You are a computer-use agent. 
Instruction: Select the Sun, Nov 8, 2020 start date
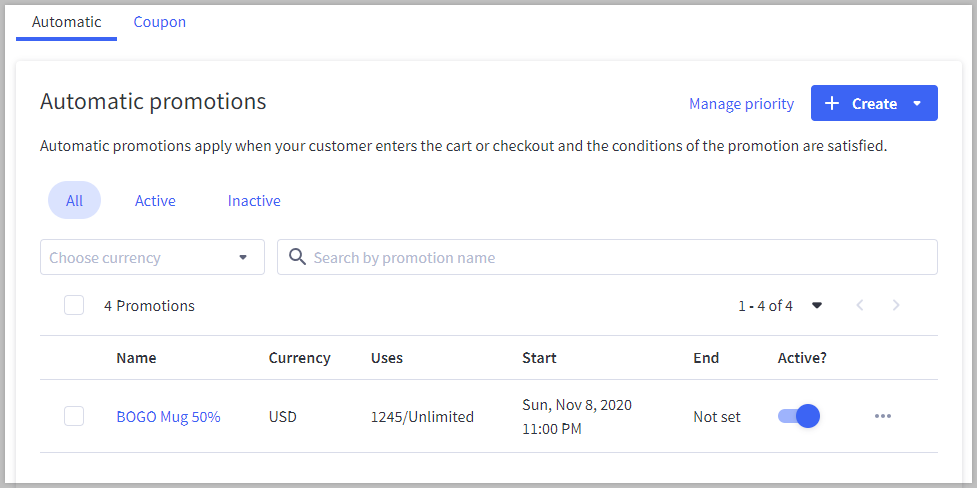(577, 405)
